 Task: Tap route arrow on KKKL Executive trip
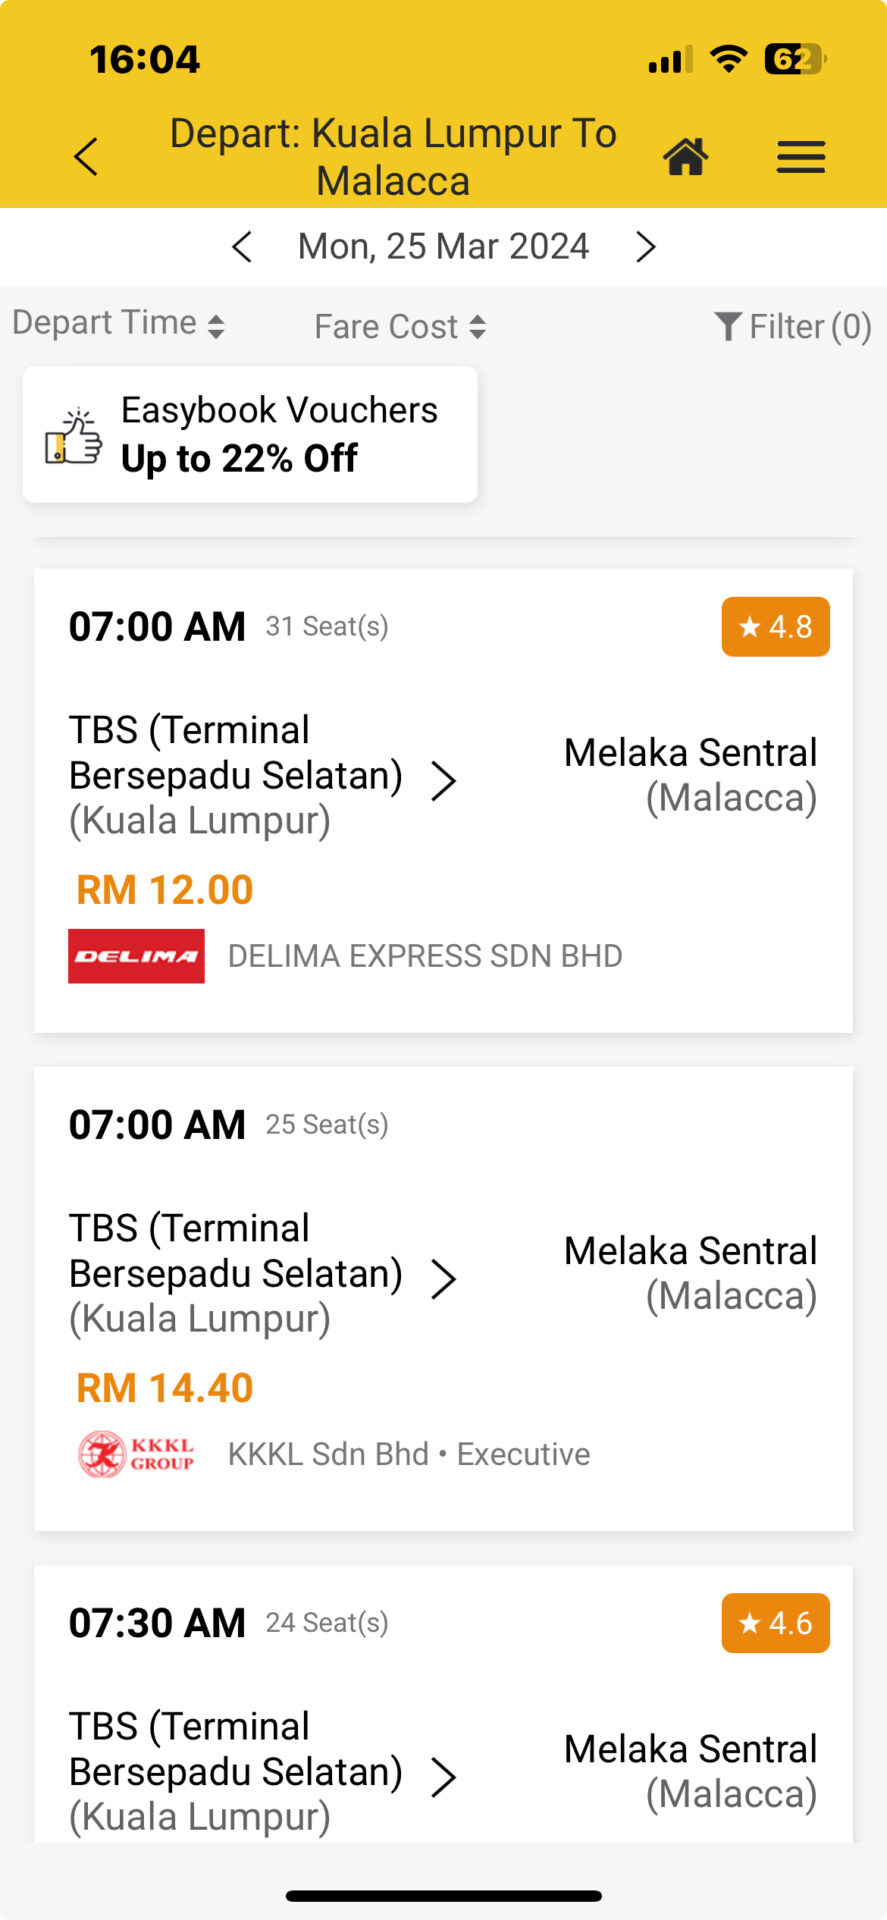pos(443,1278)
